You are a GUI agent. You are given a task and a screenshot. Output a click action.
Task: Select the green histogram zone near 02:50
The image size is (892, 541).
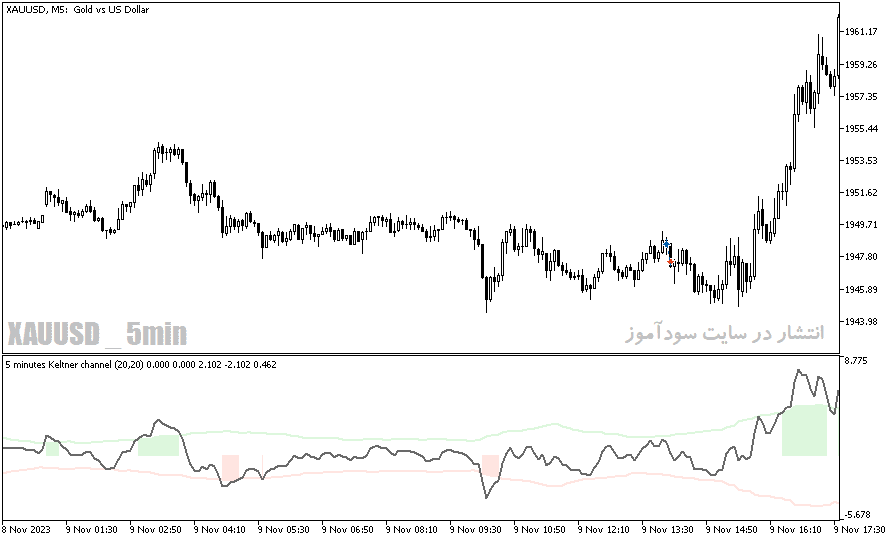pyautogui.click(x=158, y=445)
